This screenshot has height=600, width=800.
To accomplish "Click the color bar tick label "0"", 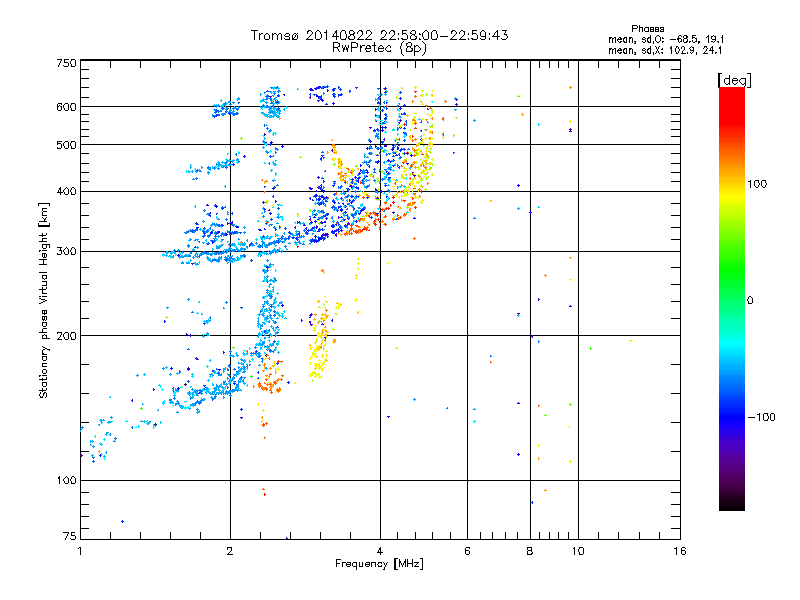I will pos(750,300).
